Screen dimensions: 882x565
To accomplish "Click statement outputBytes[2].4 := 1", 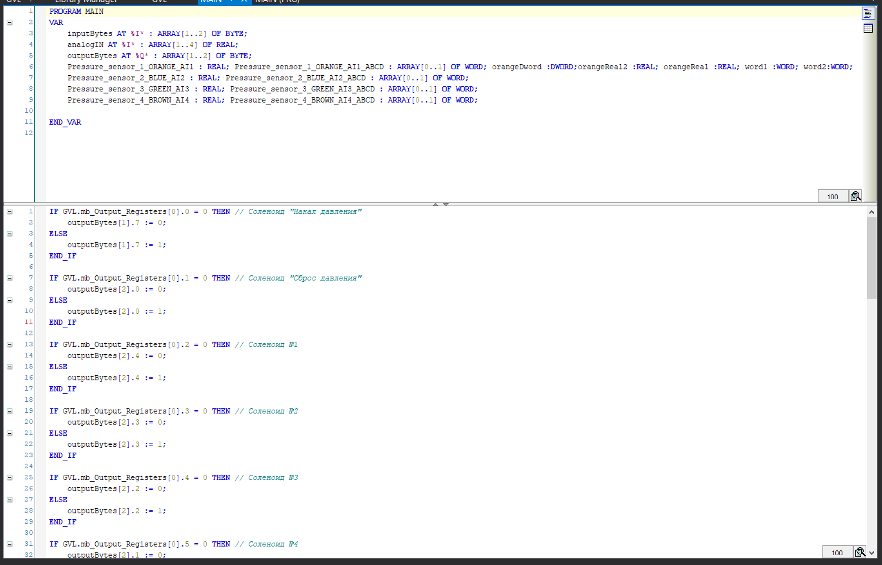I will pos(117,378).
